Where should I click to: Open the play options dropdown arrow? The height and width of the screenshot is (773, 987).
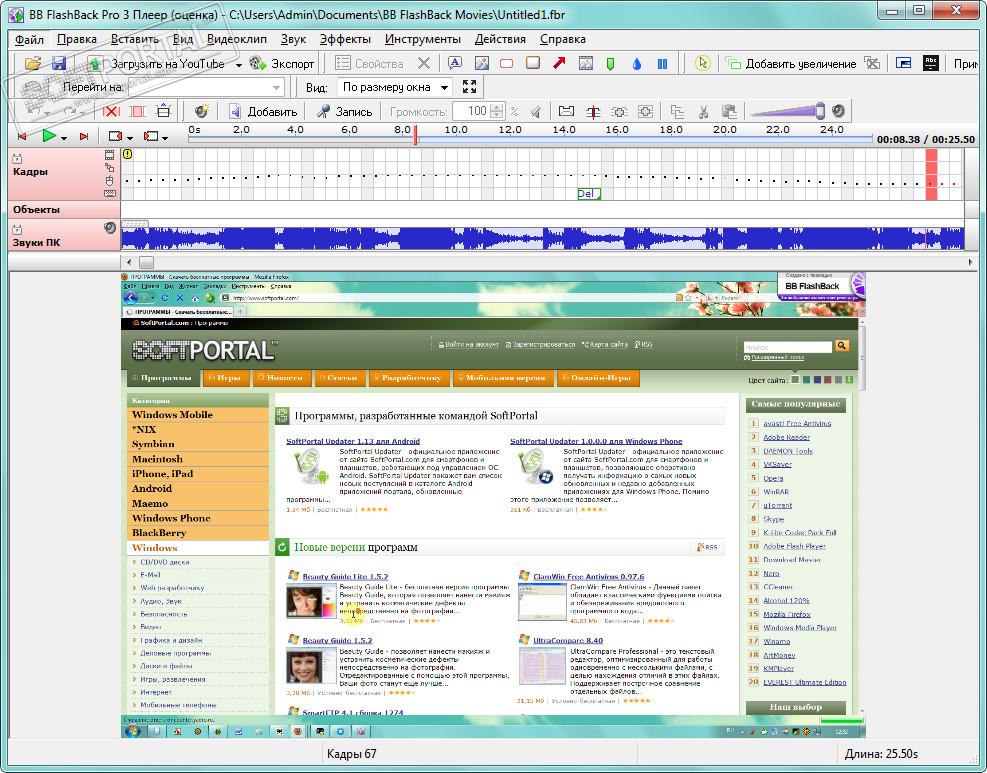[64, 137]
